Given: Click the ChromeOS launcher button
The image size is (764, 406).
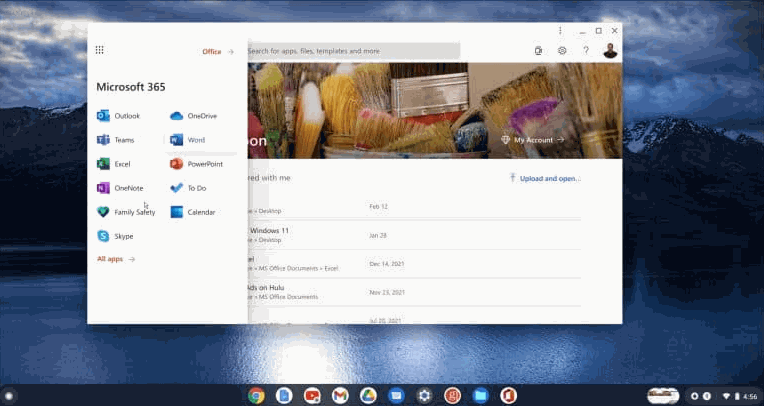Looking at the screenshot, I should 9,396.
